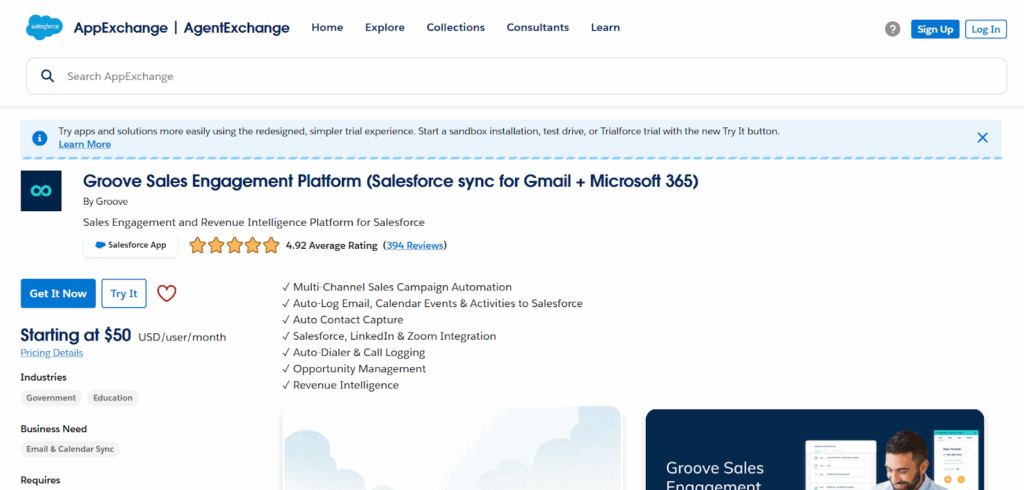
Task: Open the Pricing Details link
Action: (x=52, y=353)
